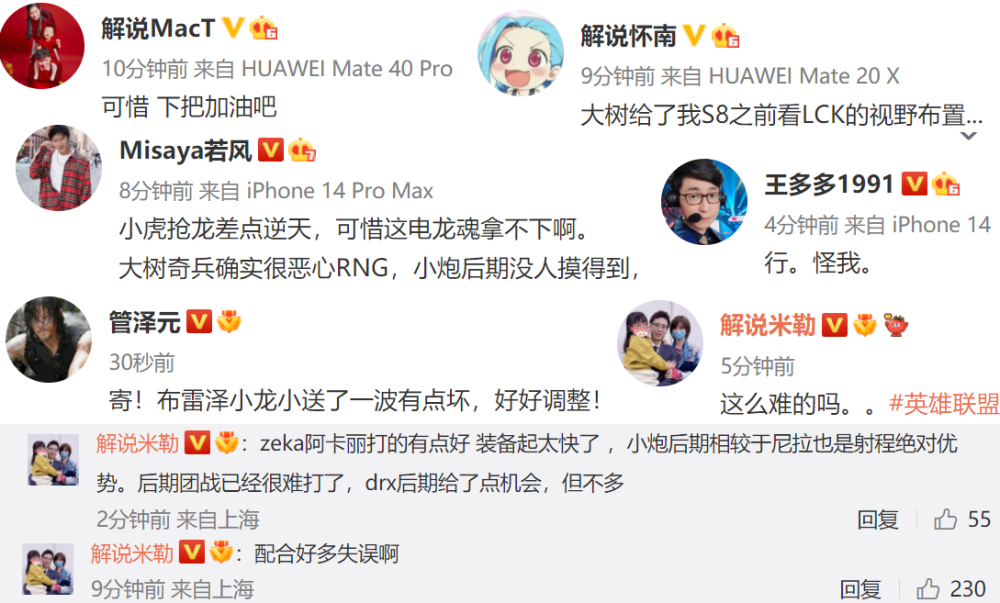Open 管泽元's avatar image

coord(48,339)
